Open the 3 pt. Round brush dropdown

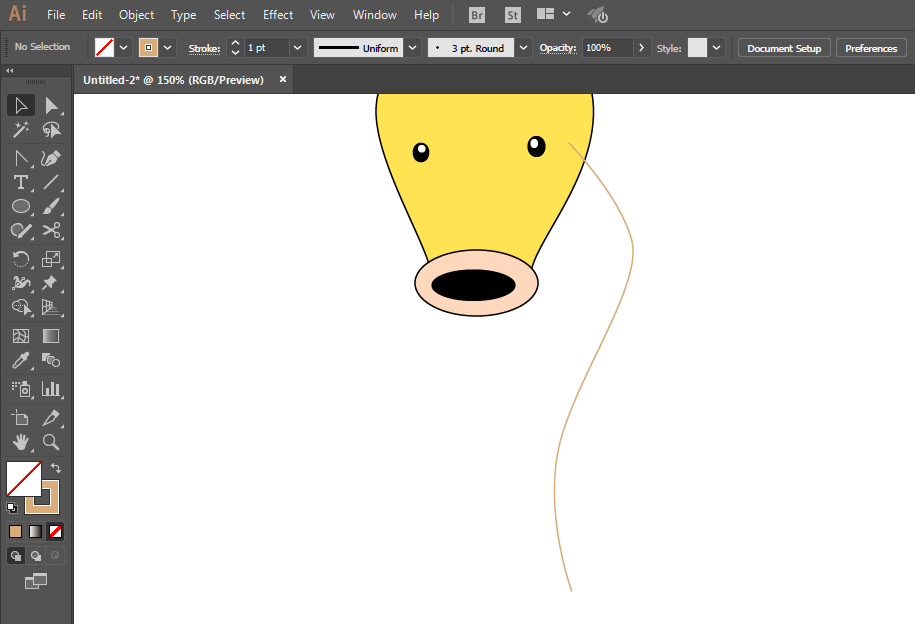tap(523, 48)
